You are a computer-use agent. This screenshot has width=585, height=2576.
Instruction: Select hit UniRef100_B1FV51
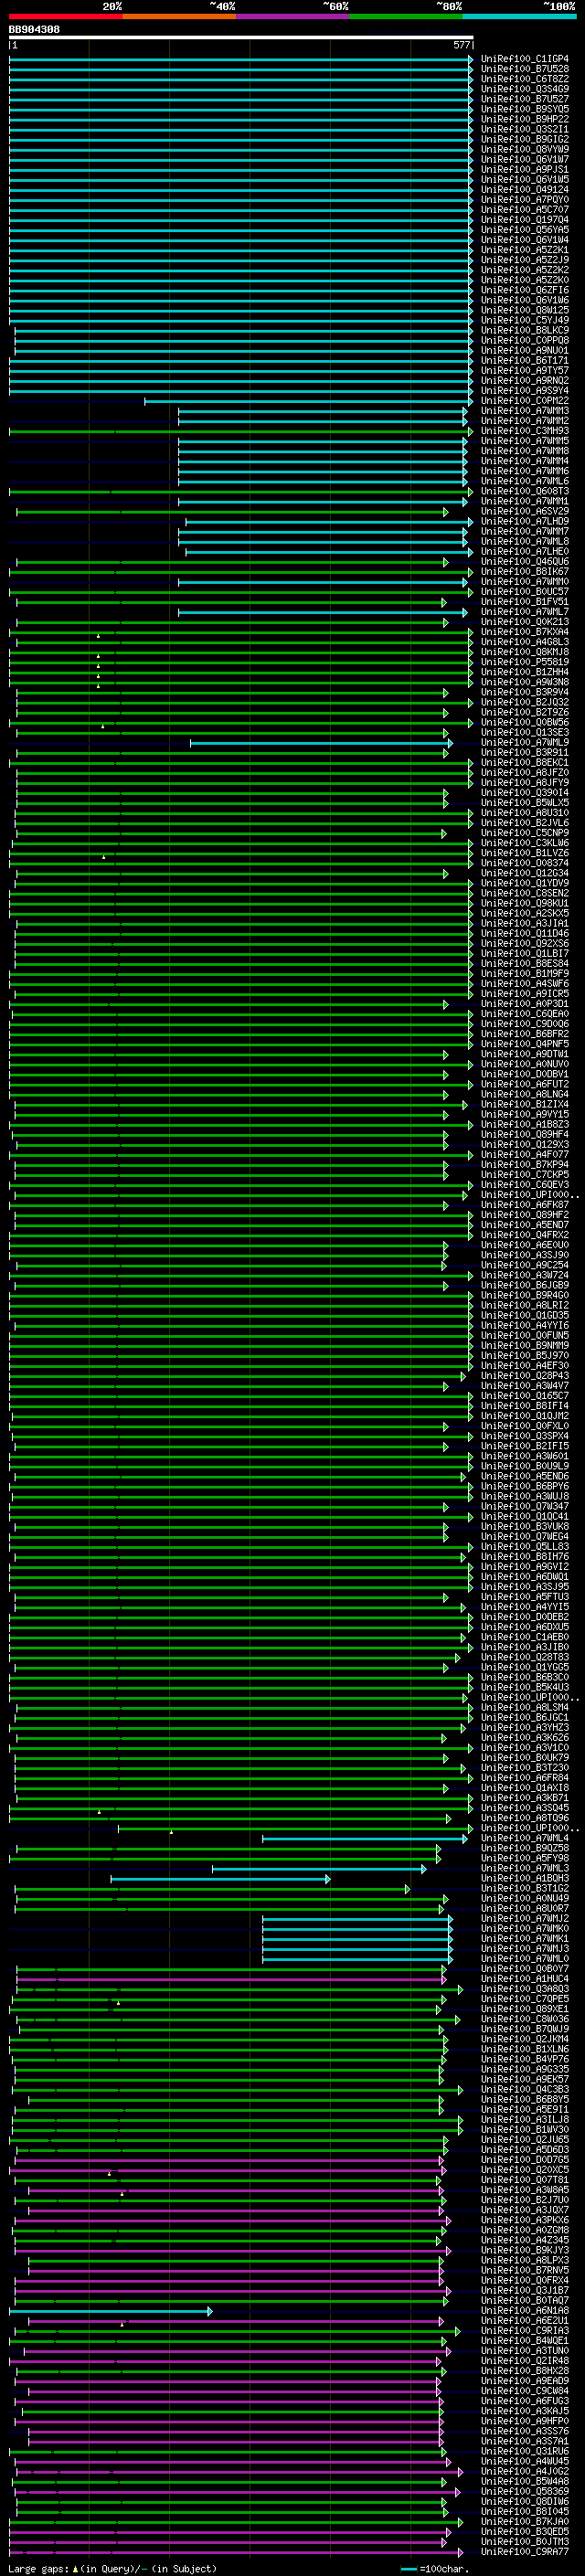point(525,602)
